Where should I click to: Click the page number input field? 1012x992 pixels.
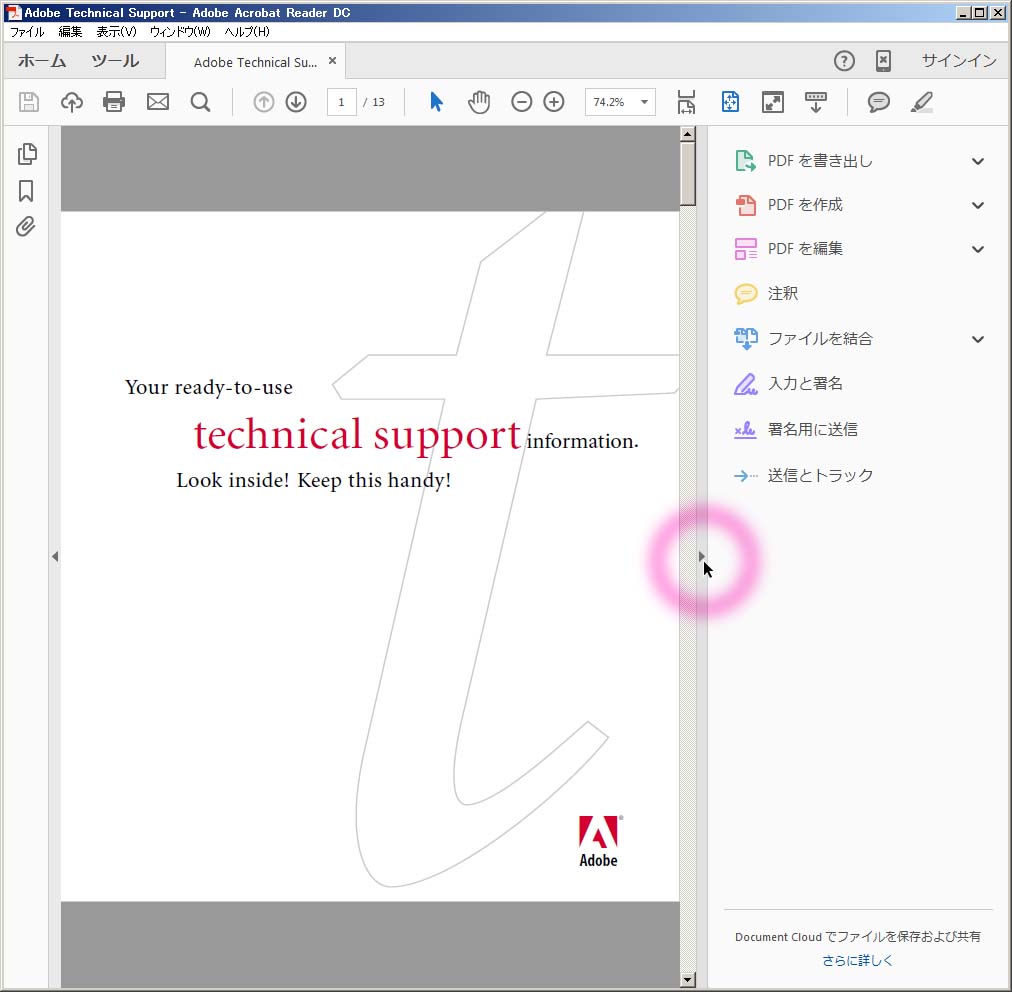pyautogui.click(x=341, y=102)
